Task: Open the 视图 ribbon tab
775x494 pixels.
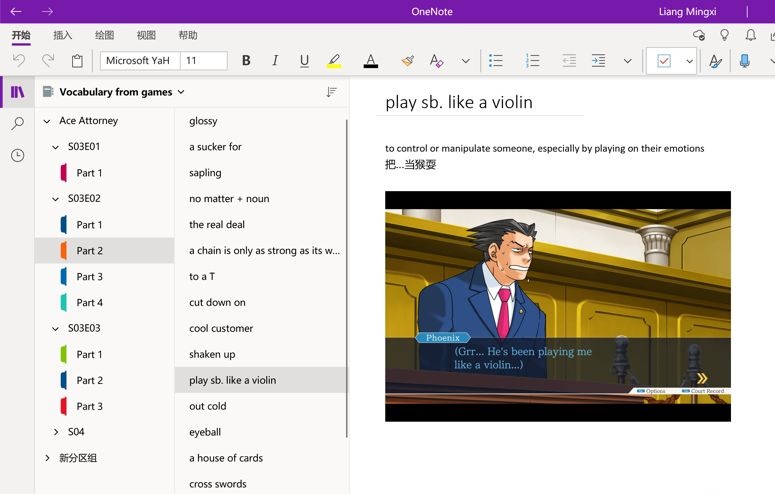Action: point(146,35)
